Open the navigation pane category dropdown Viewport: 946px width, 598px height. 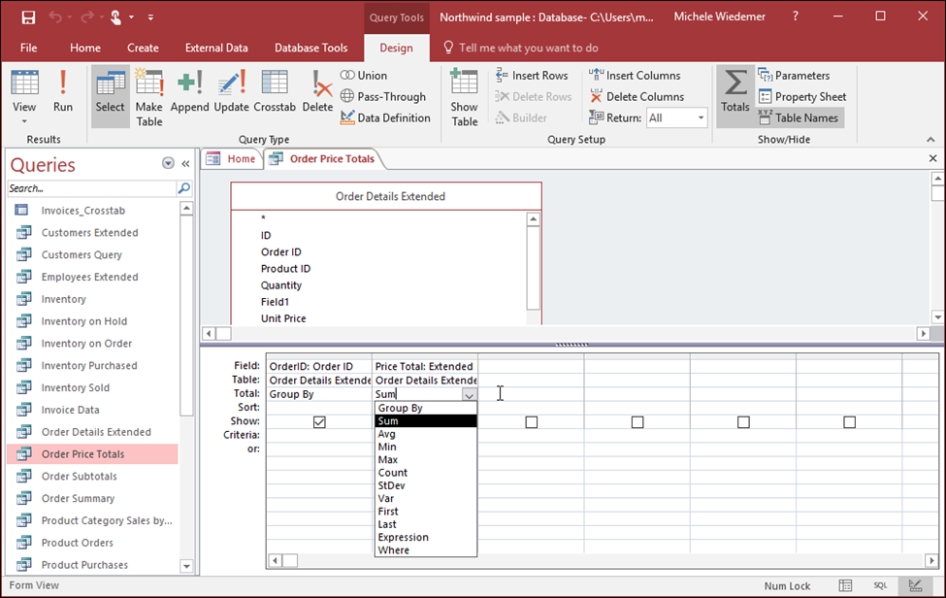pos(168,164)
